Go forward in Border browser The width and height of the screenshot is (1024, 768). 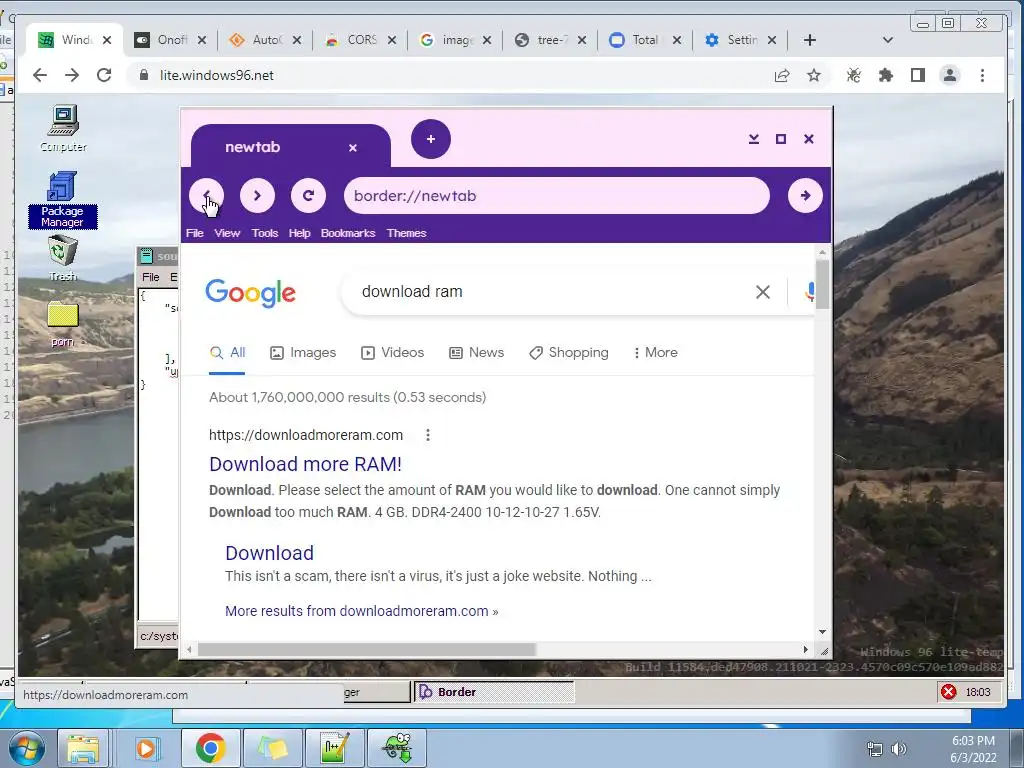257,195
